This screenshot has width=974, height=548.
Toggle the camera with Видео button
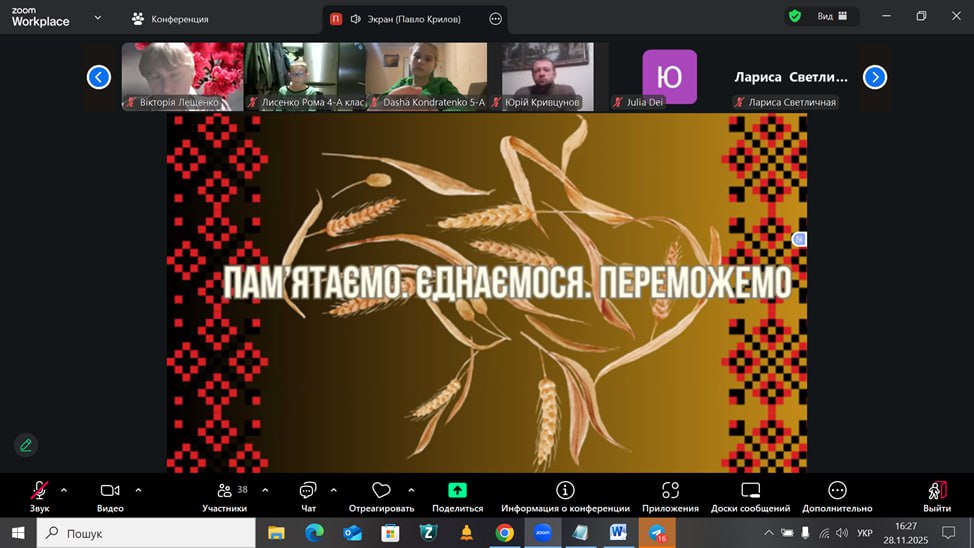110,490
